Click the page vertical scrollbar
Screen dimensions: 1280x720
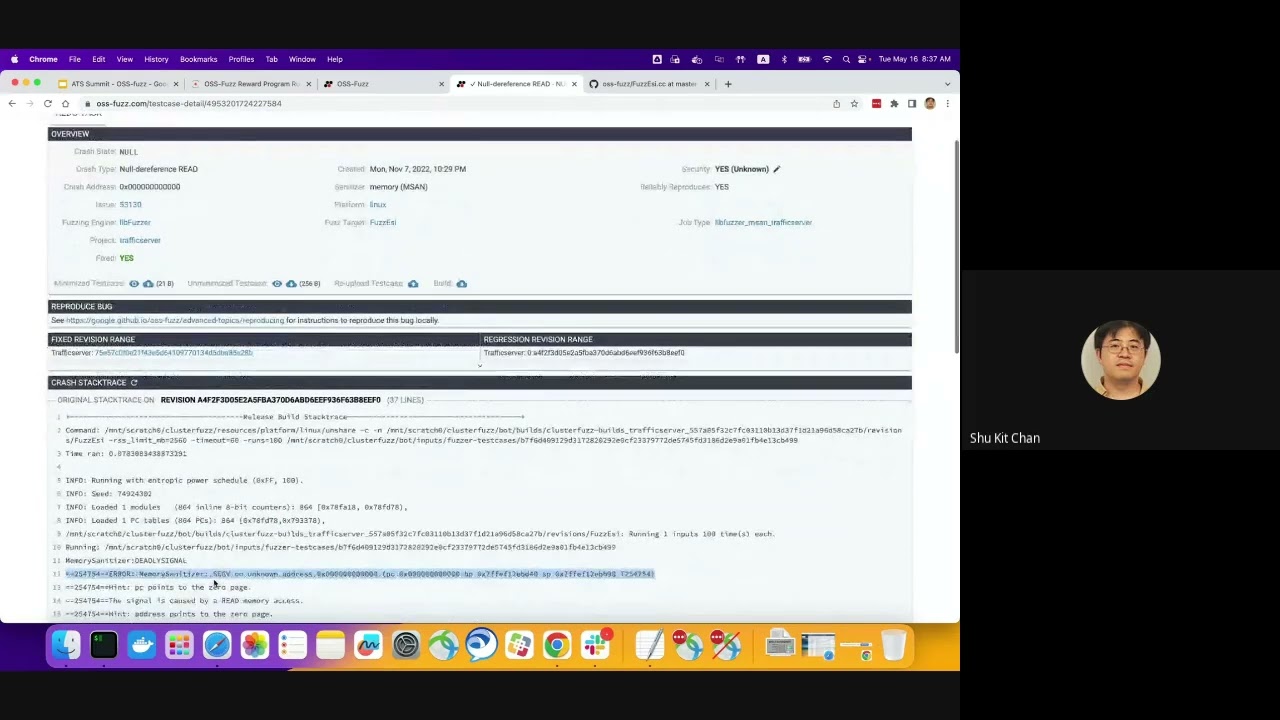[956, 245]
